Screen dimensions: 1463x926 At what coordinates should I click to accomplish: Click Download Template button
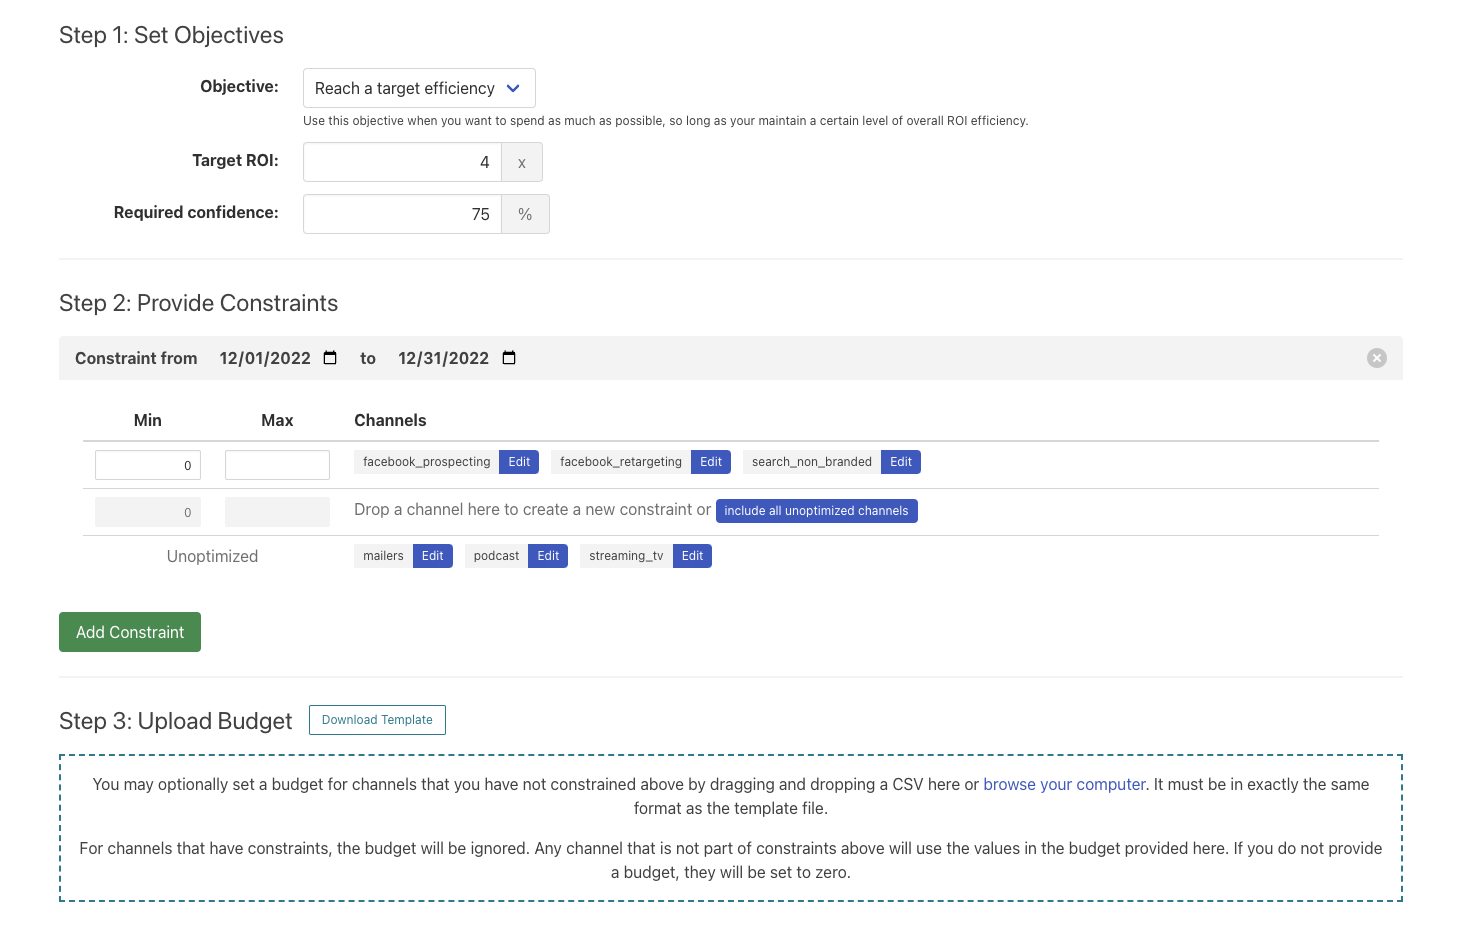(377, 720)
